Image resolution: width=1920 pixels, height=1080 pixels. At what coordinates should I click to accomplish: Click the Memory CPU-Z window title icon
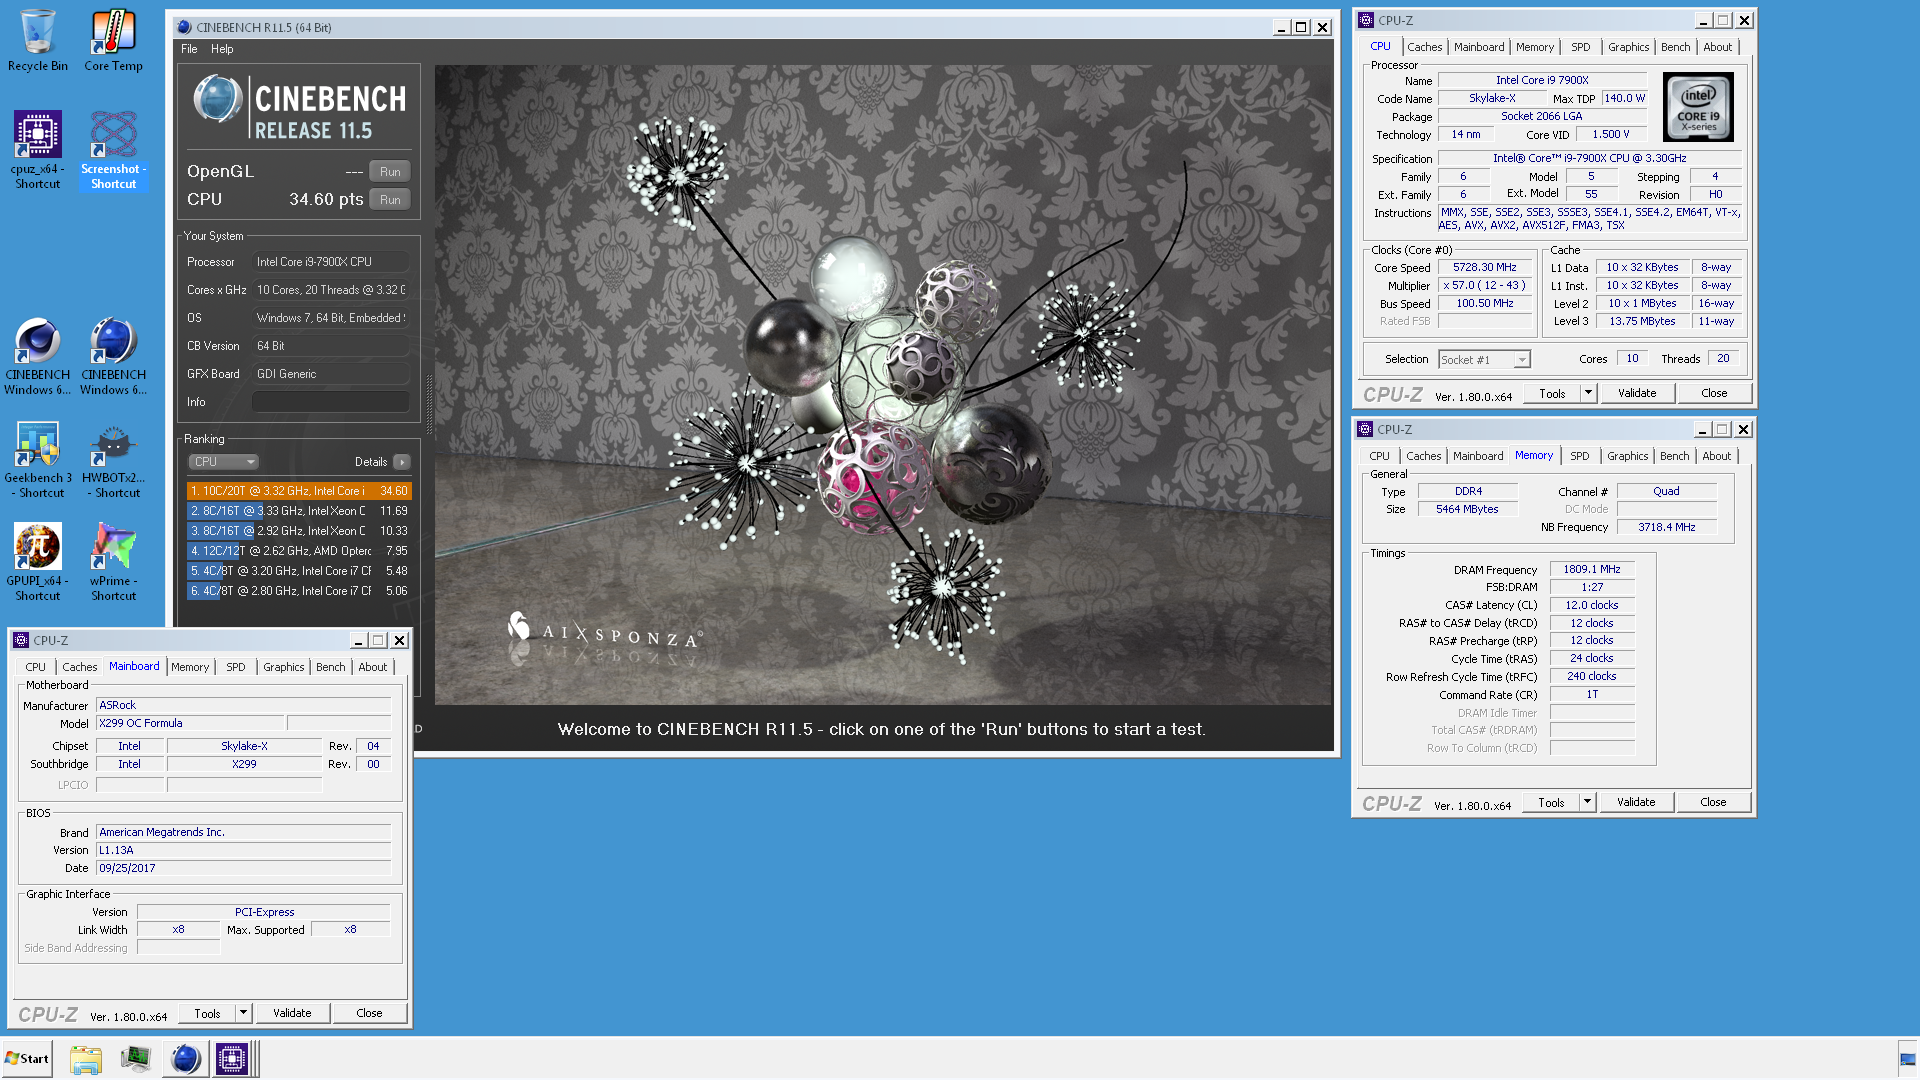tap(1365, 429)
